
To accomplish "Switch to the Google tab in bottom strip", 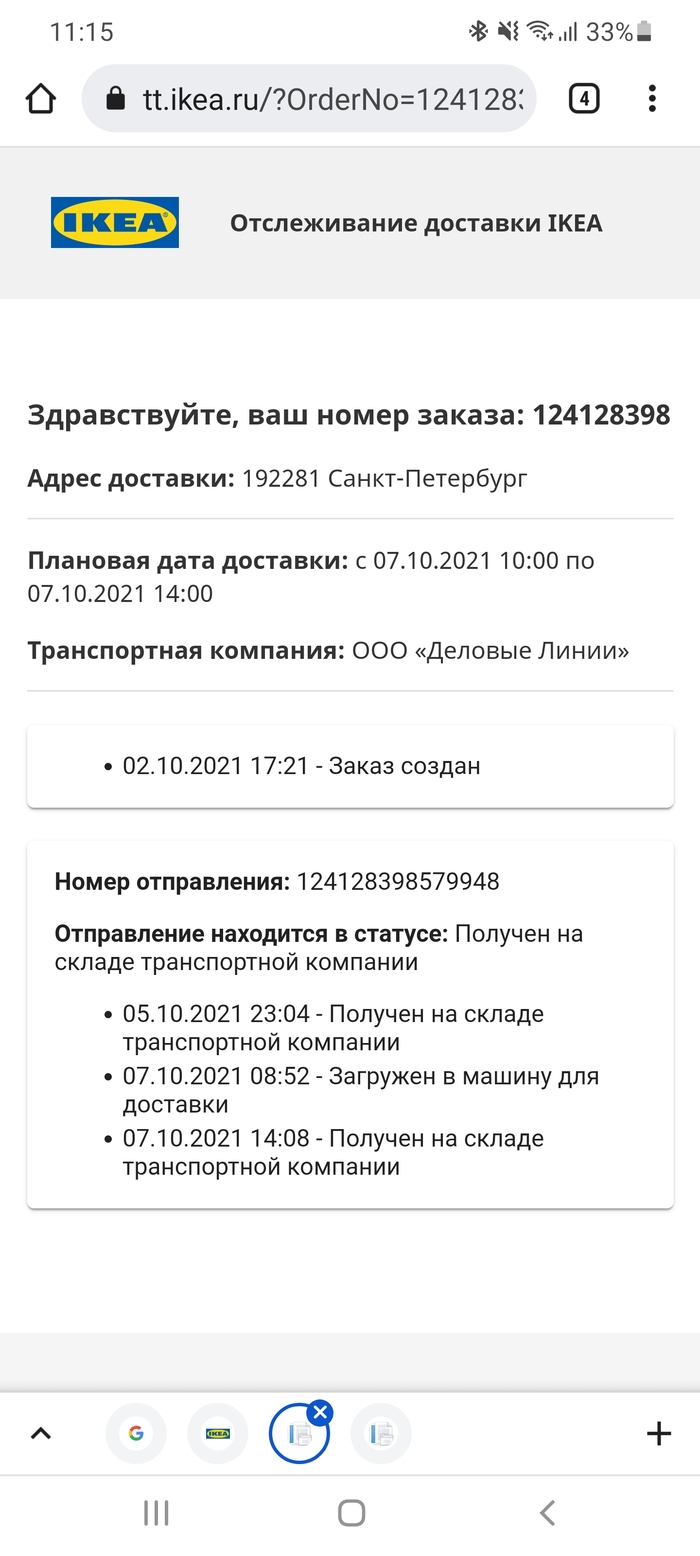I will click(x=136, y=1434).
